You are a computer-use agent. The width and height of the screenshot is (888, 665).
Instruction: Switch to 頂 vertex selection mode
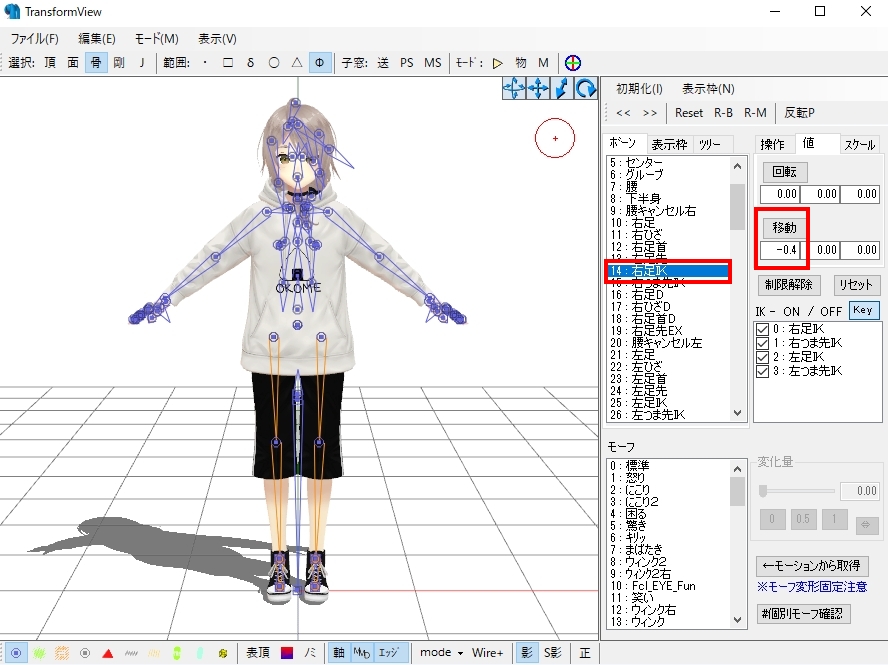[52, 62]
